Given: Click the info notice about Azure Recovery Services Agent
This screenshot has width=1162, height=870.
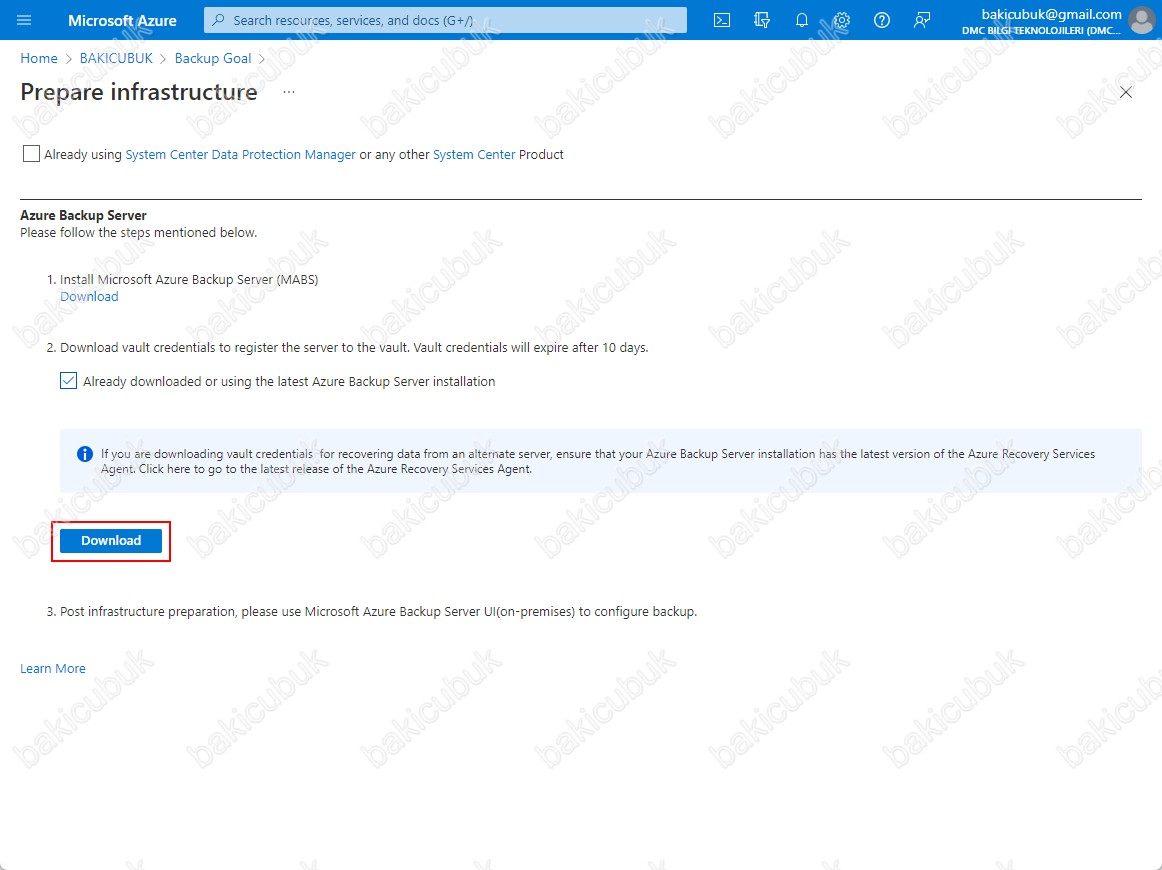Looking at the screenshot, I should tap(600, 461).
